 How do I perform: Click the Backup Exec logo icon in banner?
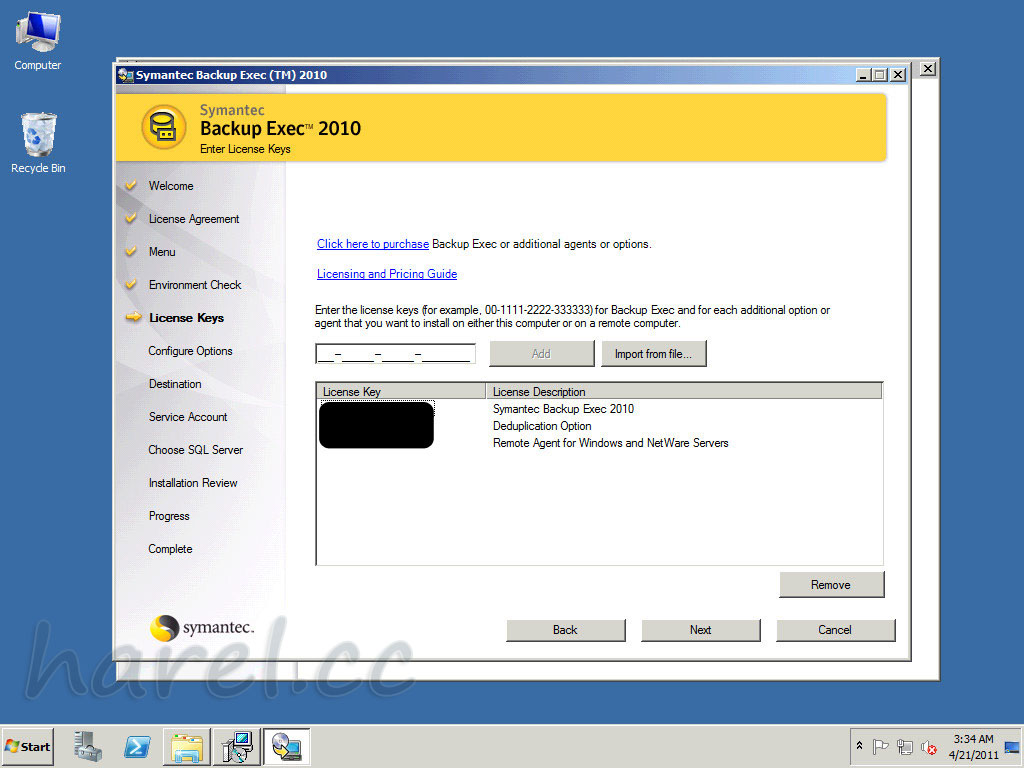[163, 127]
